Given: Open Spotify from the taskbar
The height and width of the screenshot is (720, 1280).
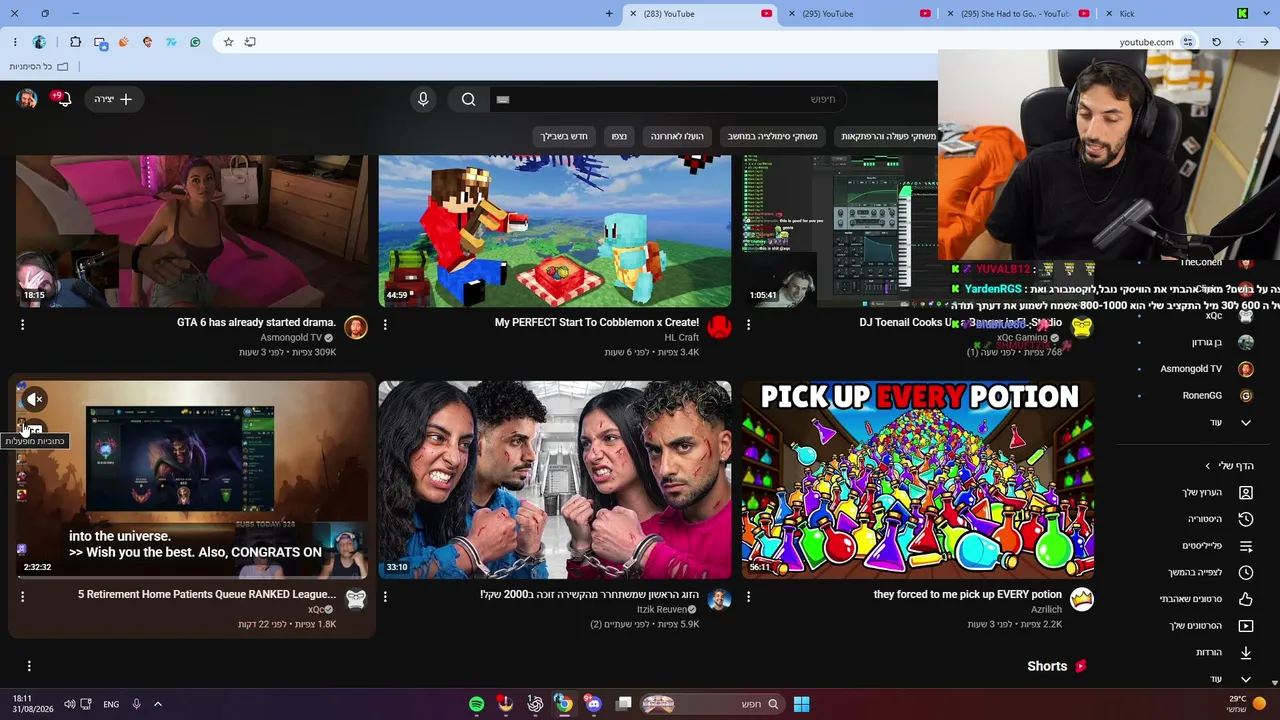Looking at the screenshot, I should pos(477,704).
